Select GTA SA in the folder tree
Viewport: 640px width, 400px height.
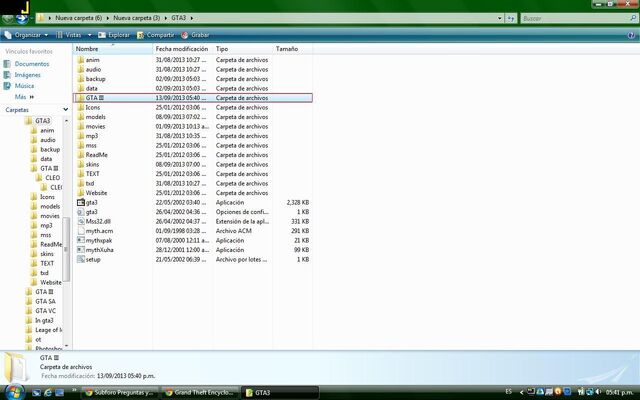45,301
